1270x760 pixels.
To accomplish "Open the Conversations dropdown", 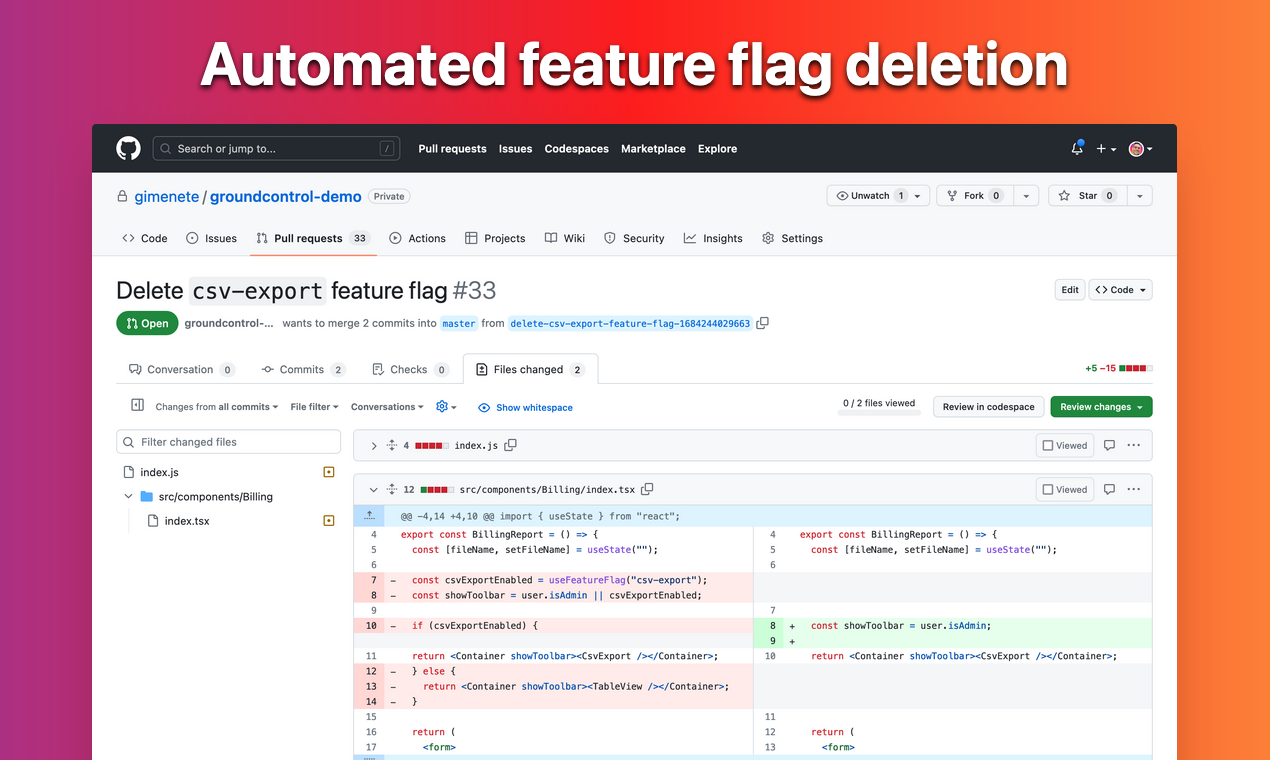I will coord(387,407).
